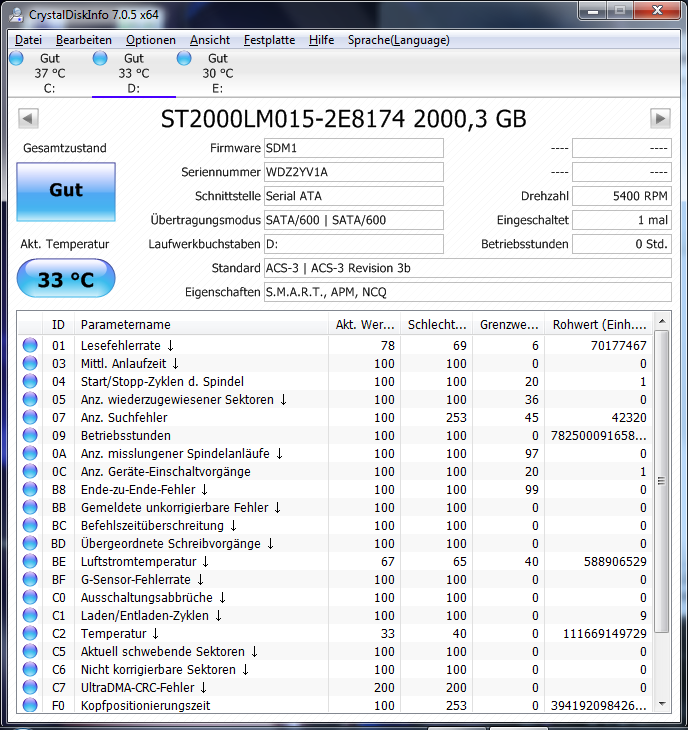Click status orb of Befehlszeitüberschreitung row
The width and height of the screenshot is (688, 730).
click(x=30, y=525)
